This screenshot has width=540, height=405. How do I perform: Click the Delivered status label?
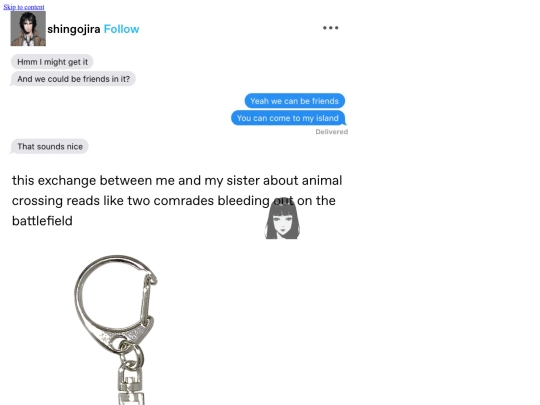[332, 132]
